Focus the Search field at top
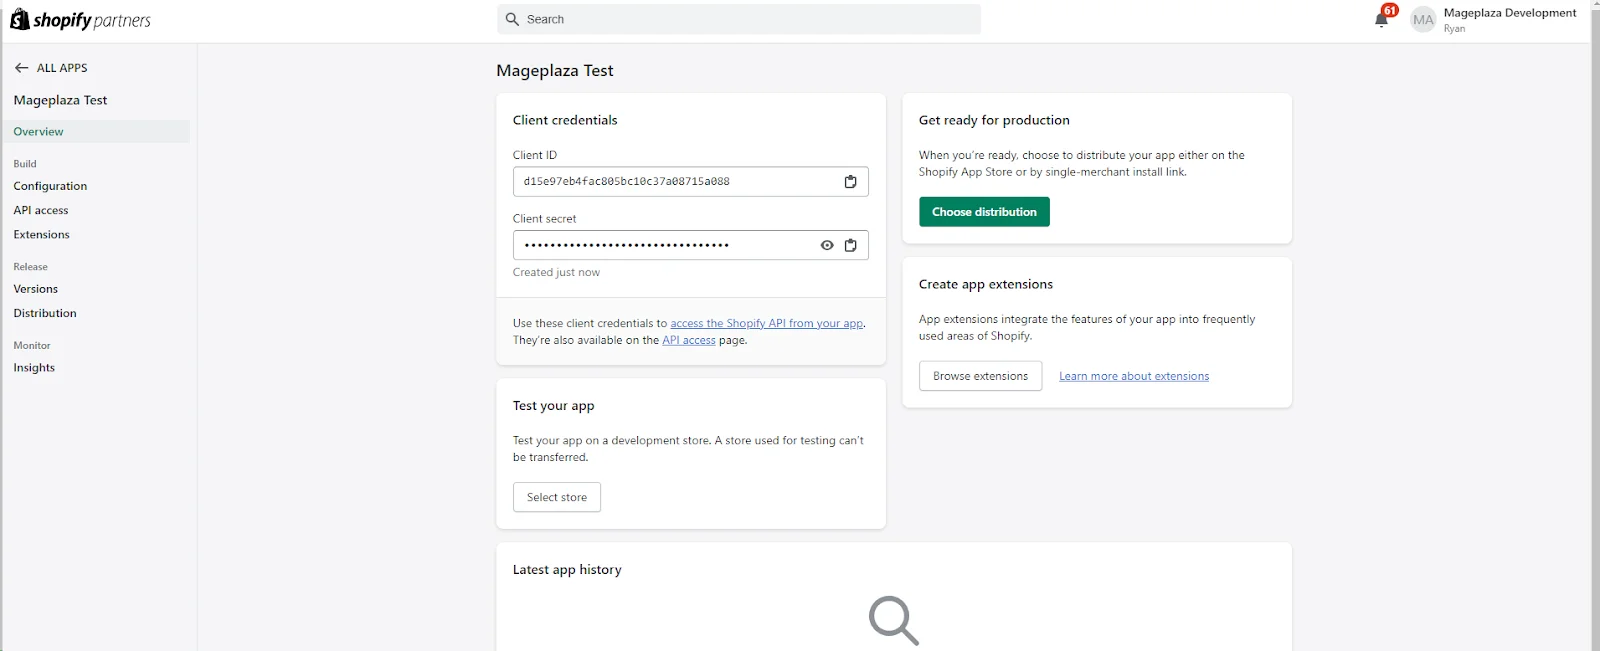This screenshot has width=1600, height=651. coord(739,19)
